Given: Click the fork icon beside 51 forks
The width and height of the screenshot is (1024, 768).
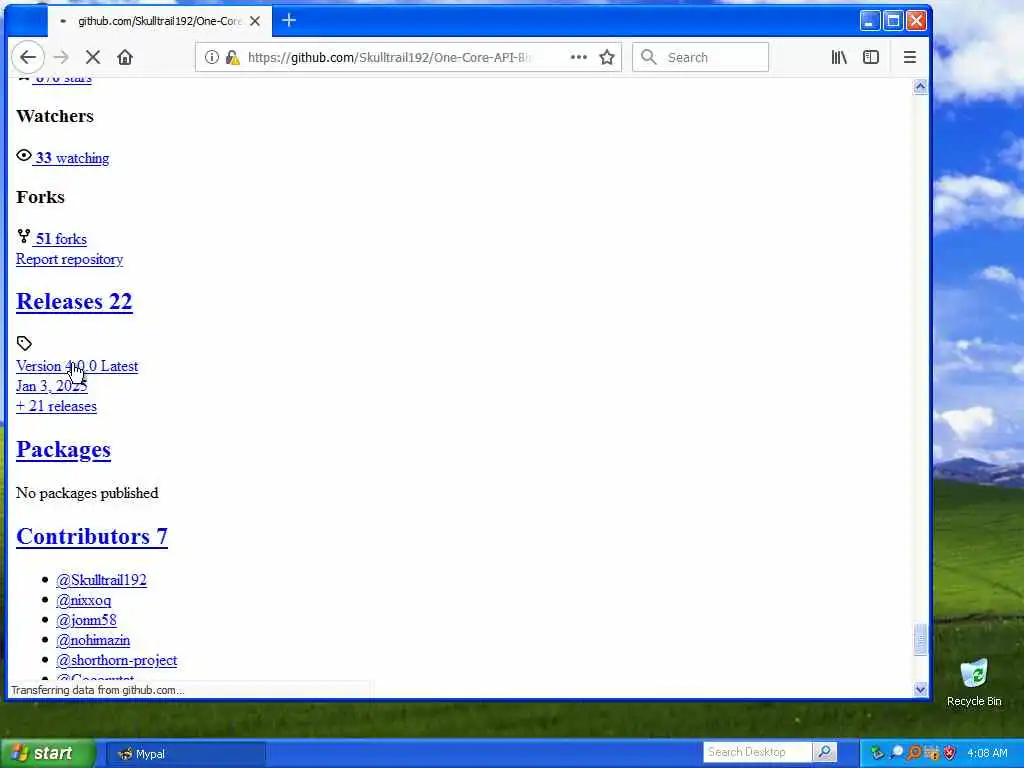Looking at the screenshot, I should click(24, 236).
